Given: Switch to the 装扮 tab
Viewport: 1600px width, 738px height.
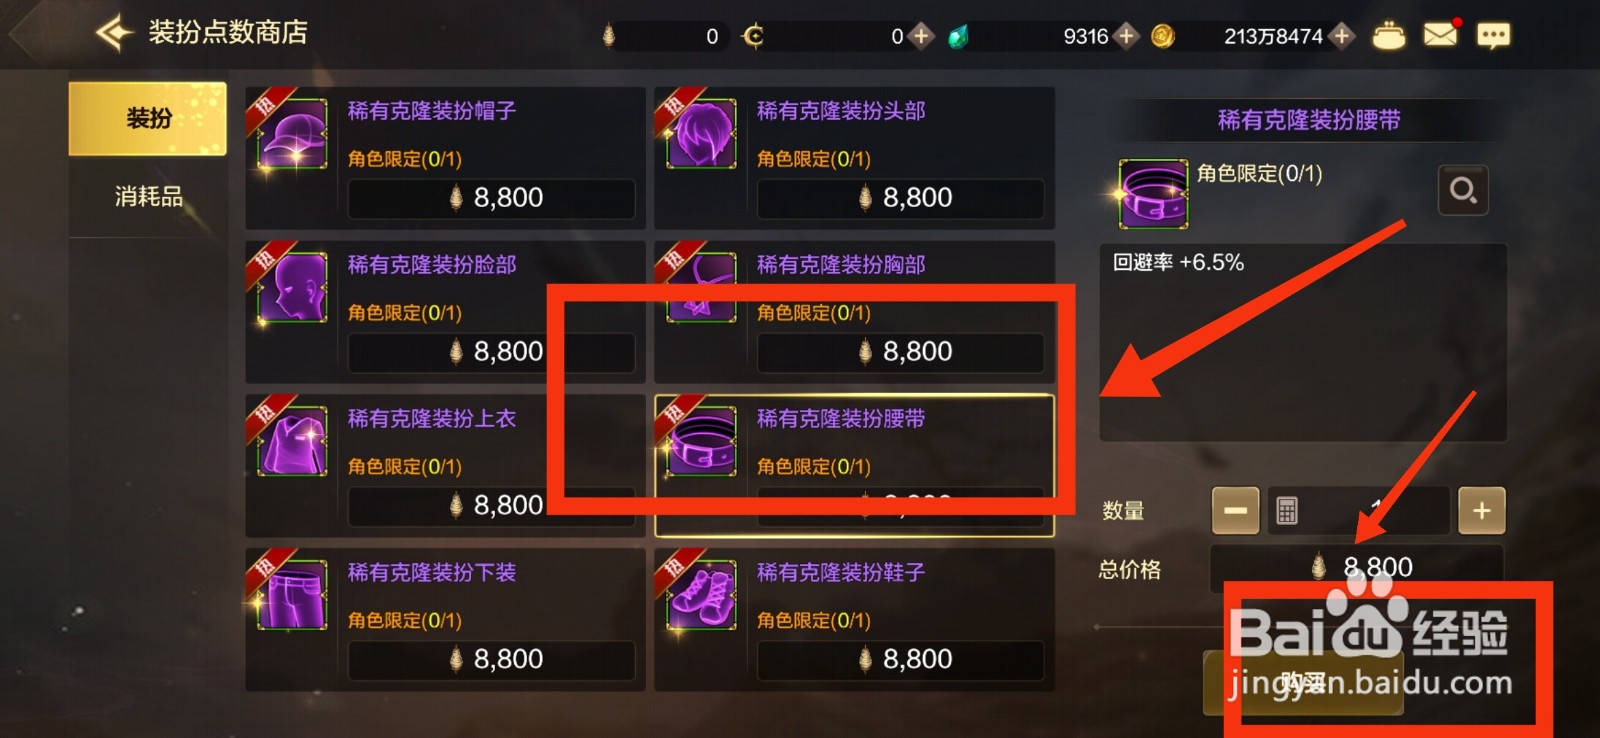Looking at the screenshot, I should click(148, 119).
